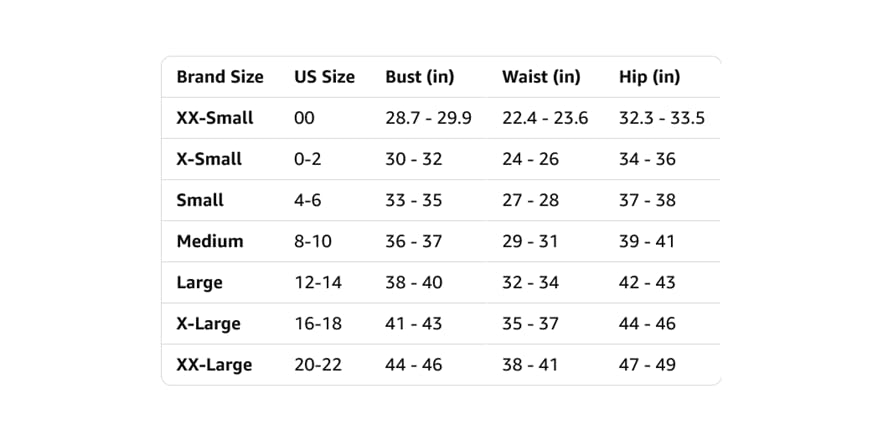Select the Waist (in) column header
This screenshot has width=882, height=441.
coord(541,77)
